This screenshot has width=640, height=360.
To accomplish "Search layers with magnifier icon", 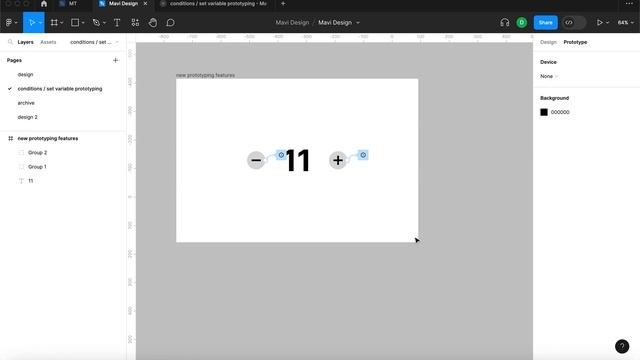I will click(10, 42).
